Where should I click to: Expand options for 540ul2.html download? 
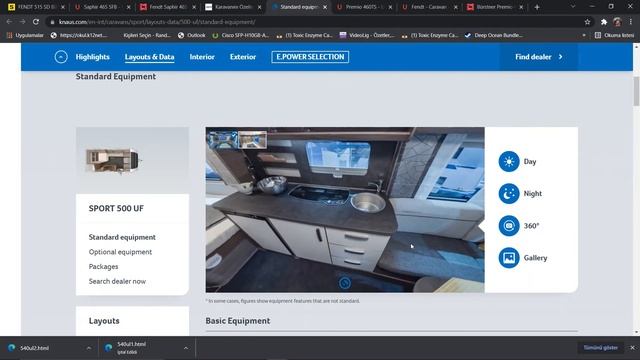click(89, 348)
